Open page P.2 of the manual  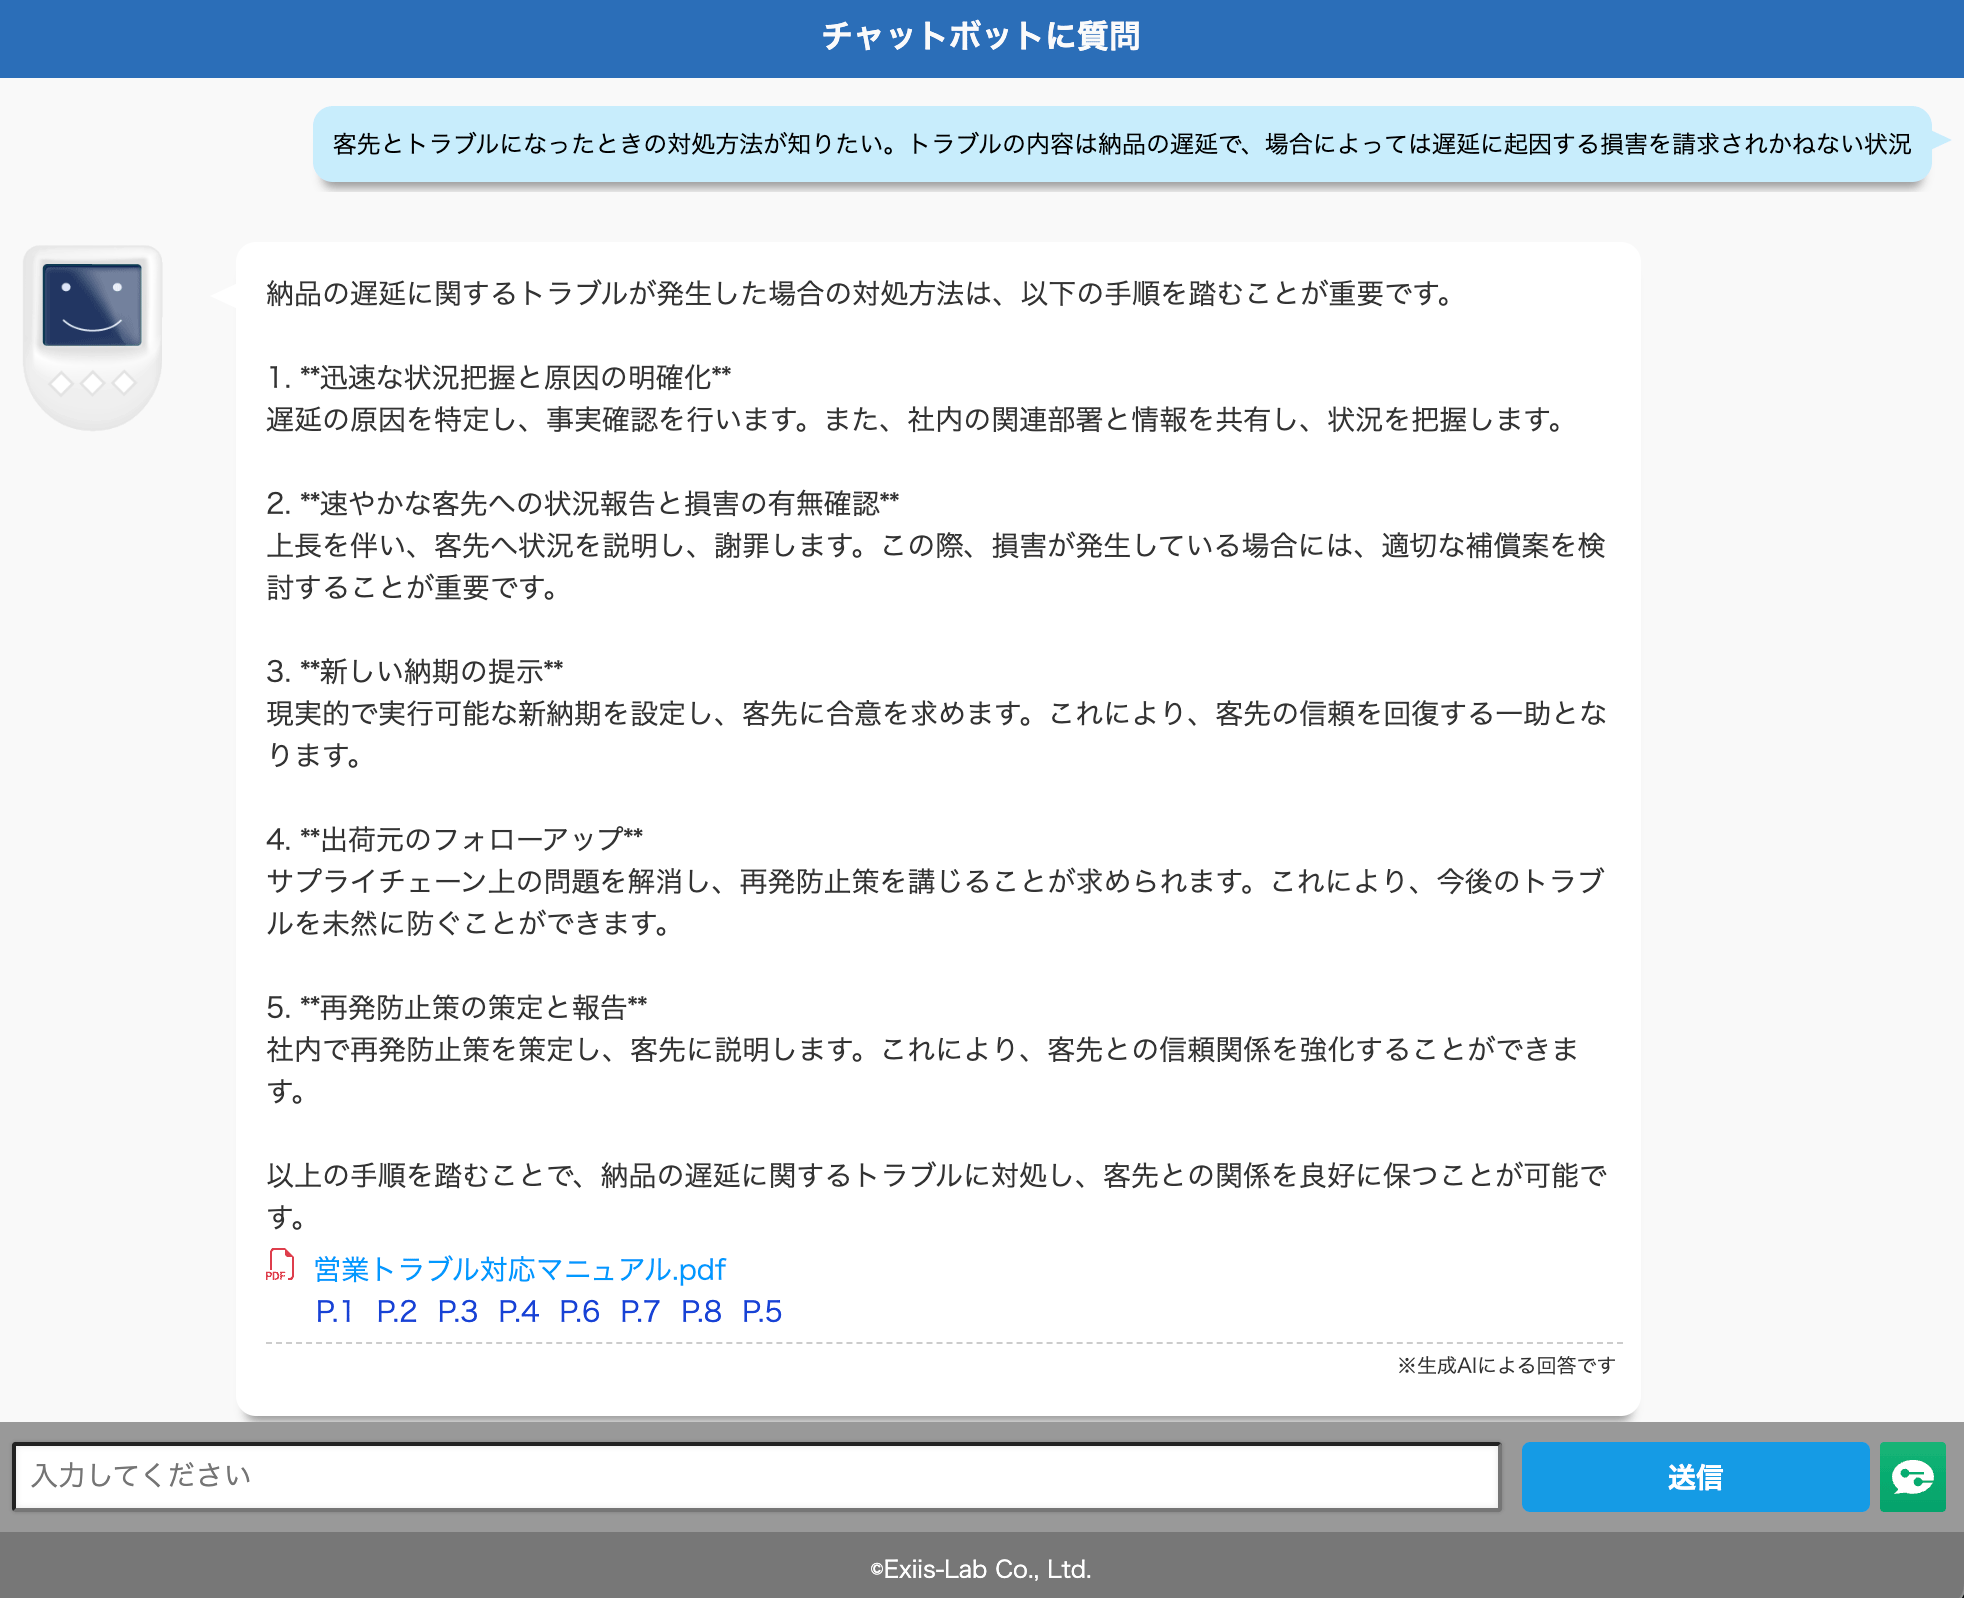[396, 1311]
